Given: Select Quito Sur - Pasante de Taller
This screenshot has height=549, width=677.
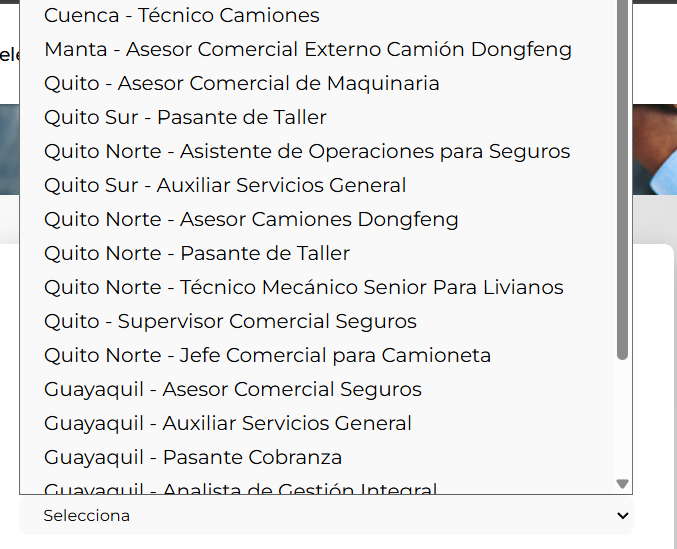Looking at the screenshot, I should coord(185,117).
